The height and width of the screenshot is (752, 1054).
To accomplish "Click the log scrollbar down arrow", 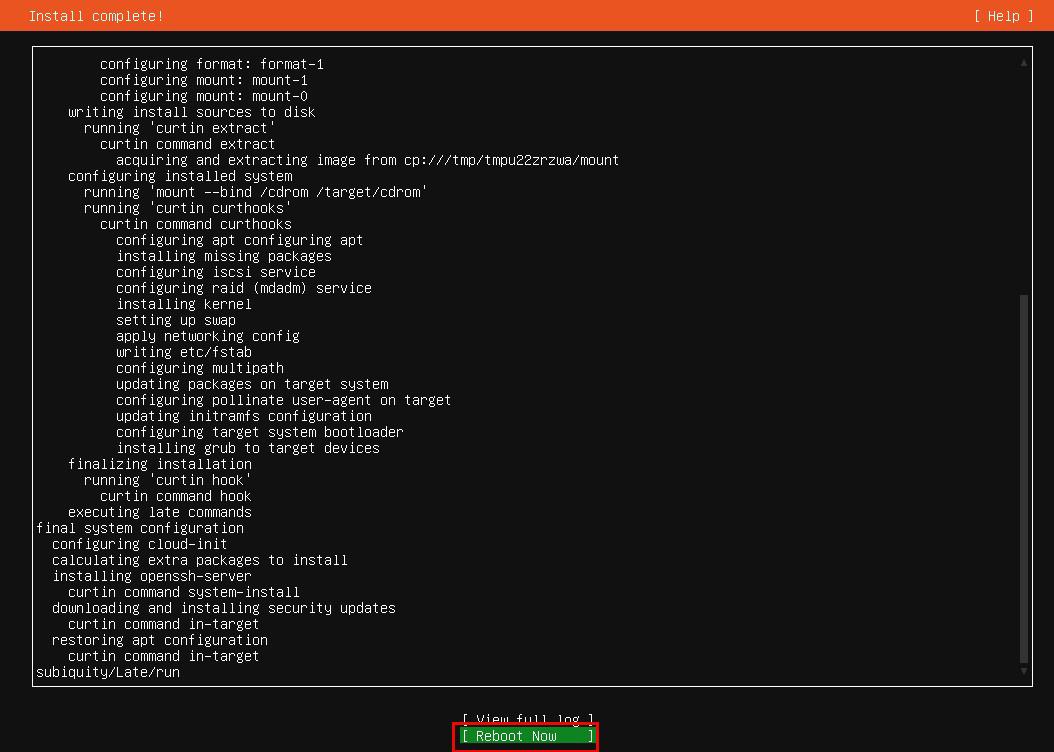I will [x=1024, y=671].
